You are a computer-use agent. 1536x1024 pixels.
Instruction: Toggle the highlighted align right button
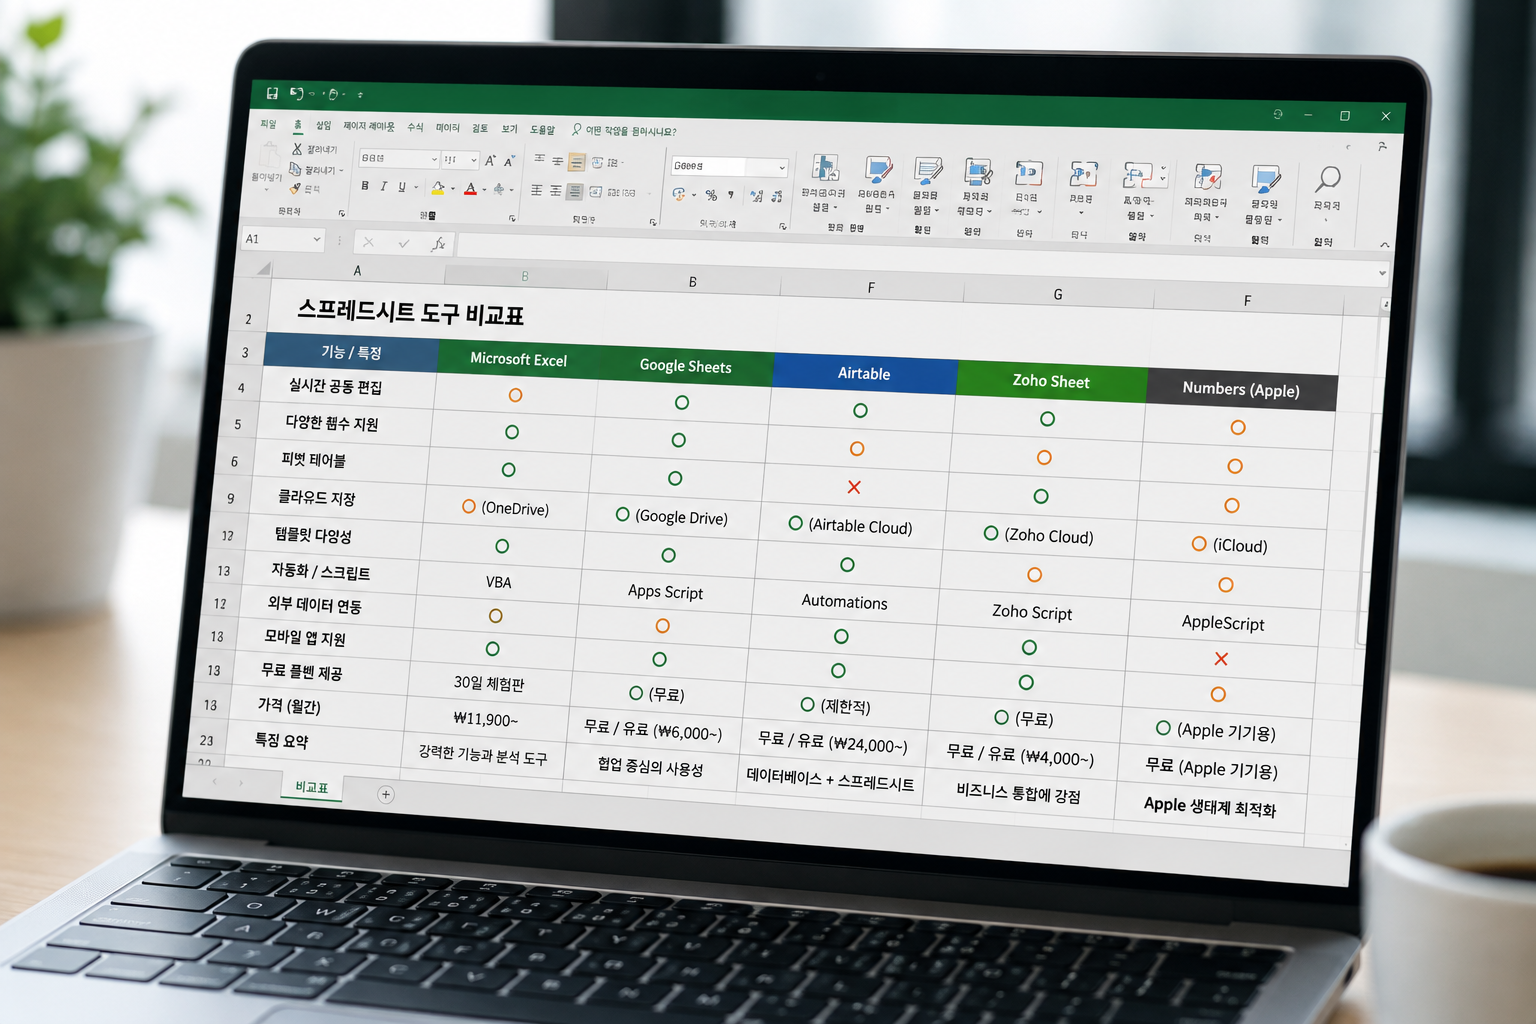click(574, 191)
